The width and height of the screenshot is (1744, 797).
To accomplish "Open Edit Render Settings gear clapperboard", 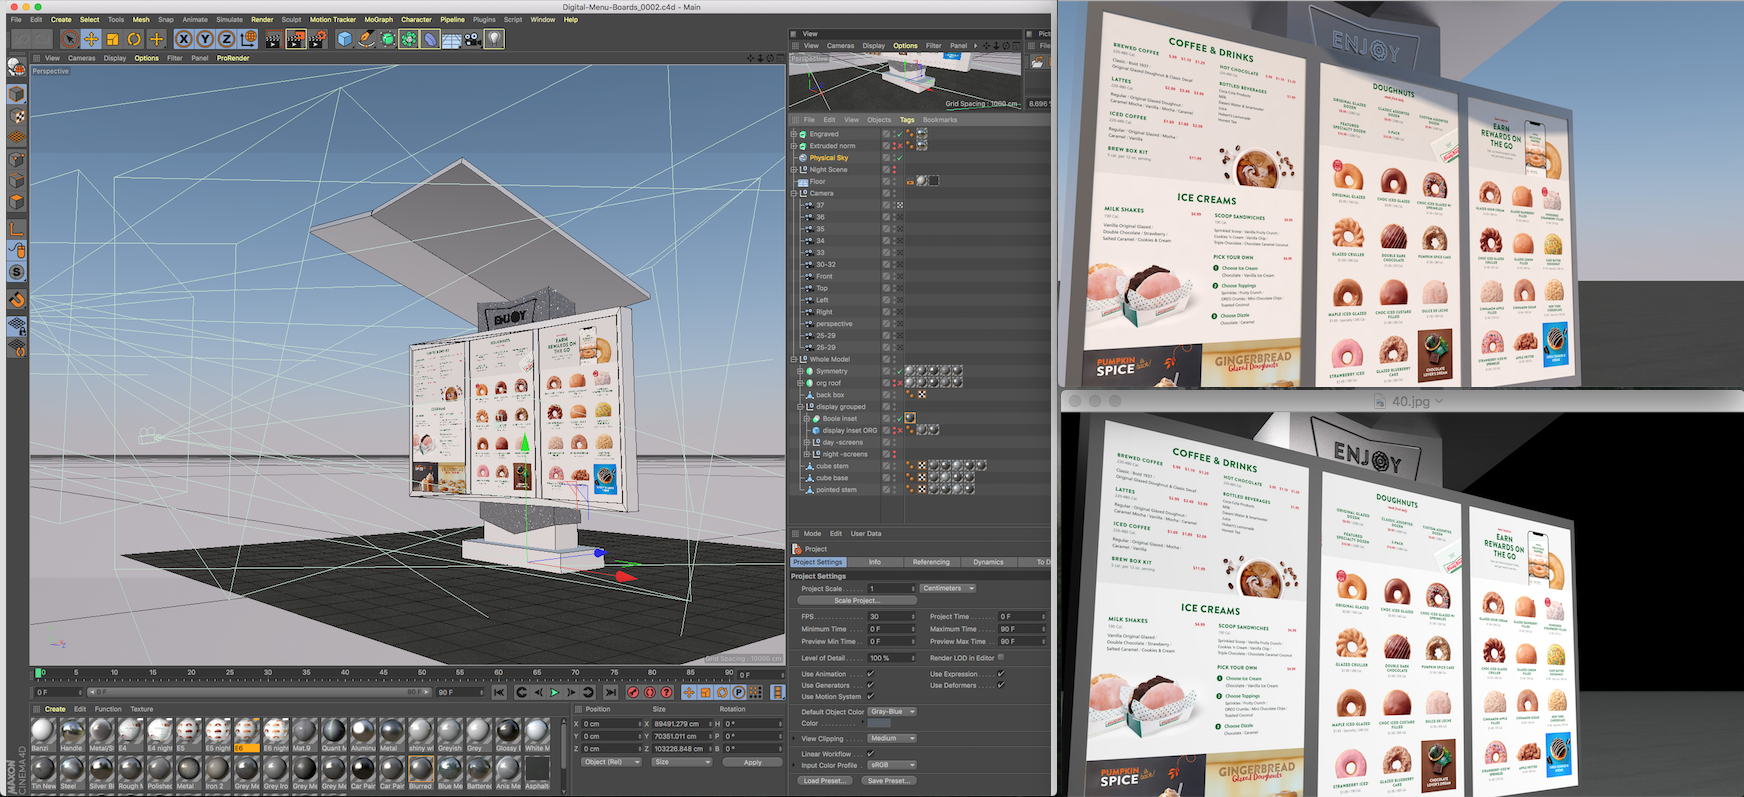I will tap(318, 39).
